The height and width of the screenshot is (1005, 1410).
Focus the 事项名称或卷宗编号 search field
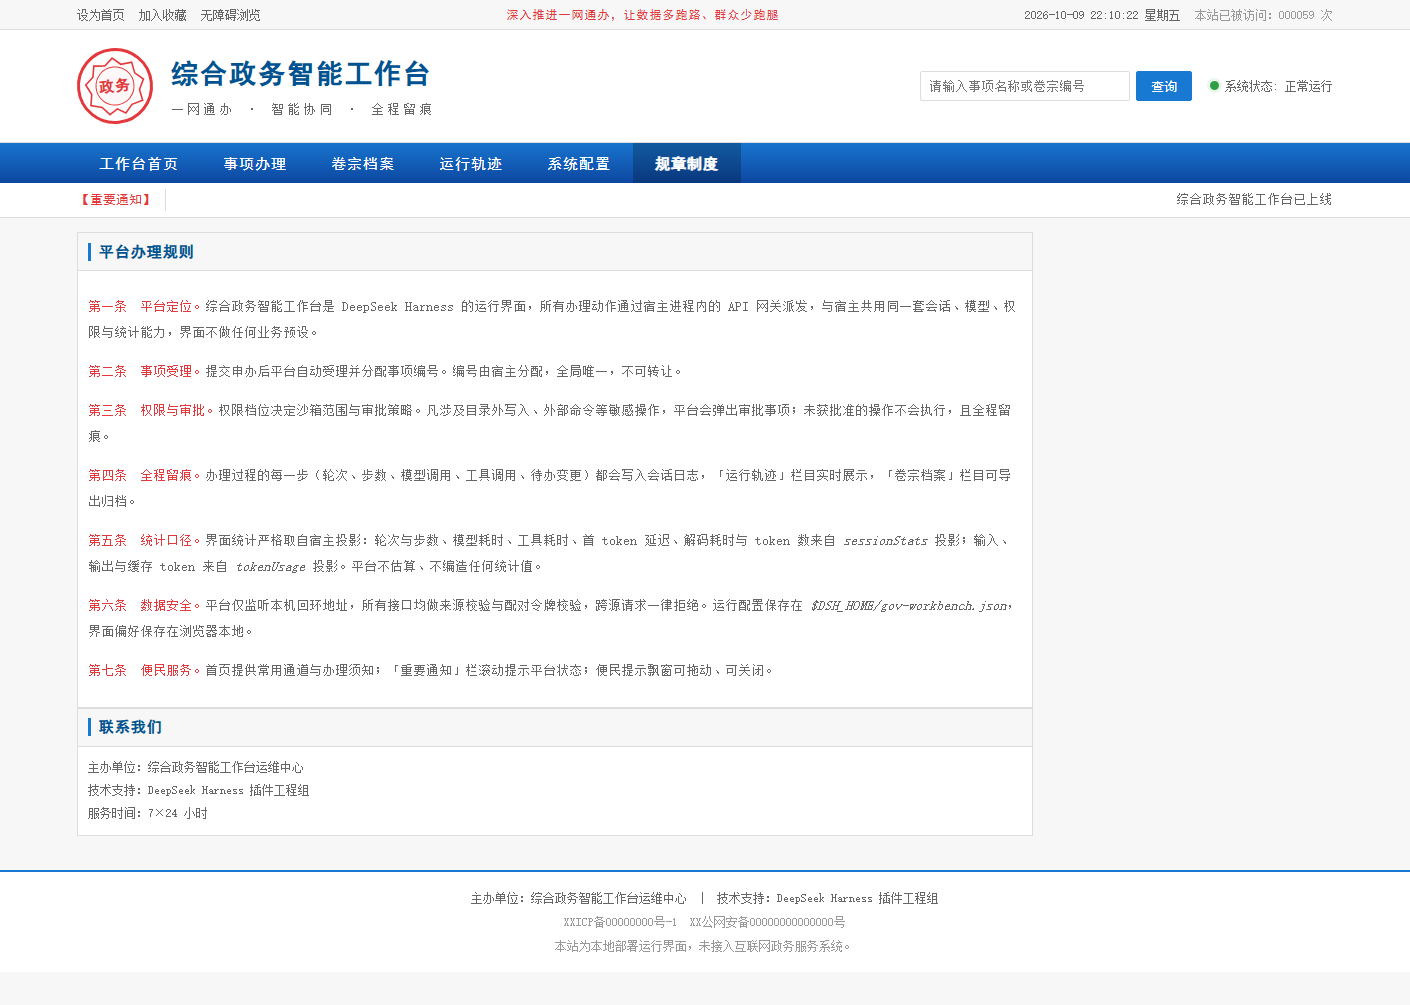pos(1025,86)
